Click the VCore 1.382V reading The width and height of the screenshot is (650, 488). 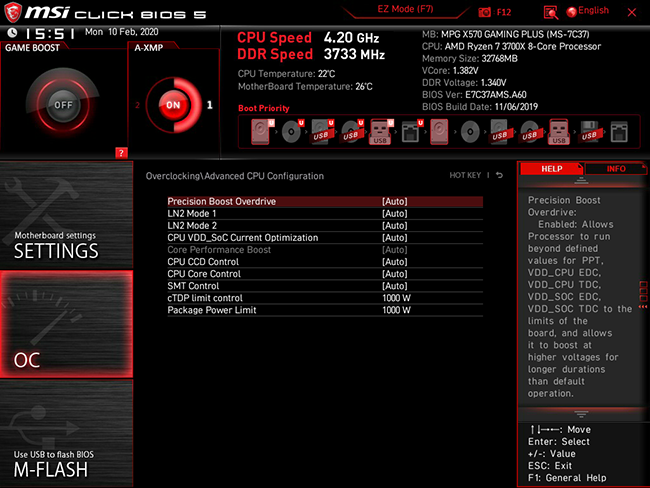click(x=450, y=70)
